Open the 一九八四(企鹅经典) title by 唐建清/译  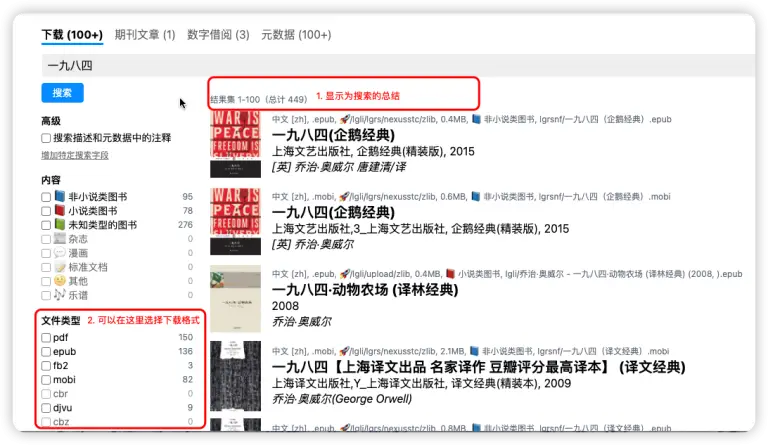[x=334, y=135]
